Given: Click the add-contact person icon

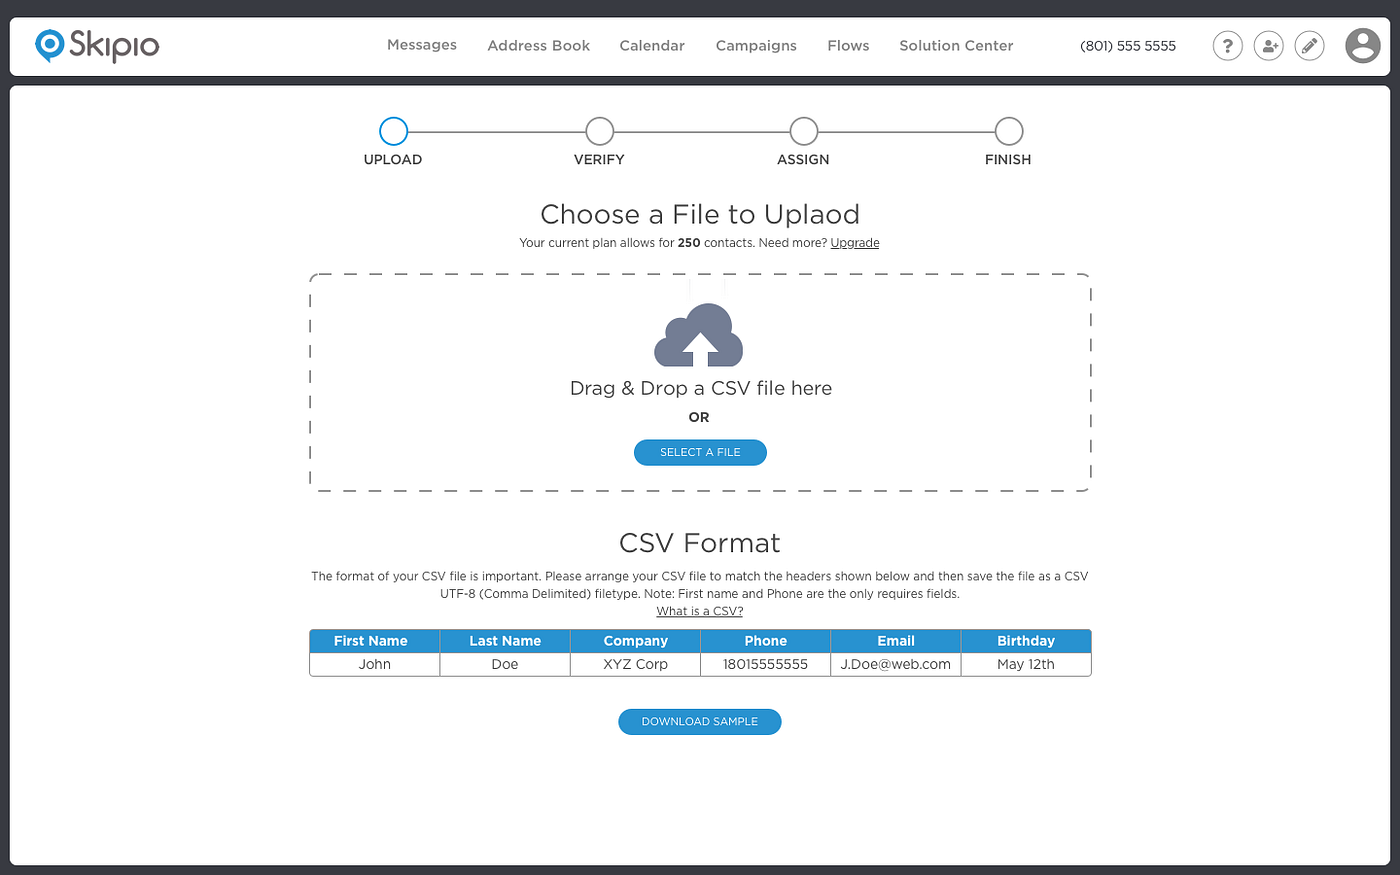Looking at the screenshot, I should click(x=1268, y=45).
